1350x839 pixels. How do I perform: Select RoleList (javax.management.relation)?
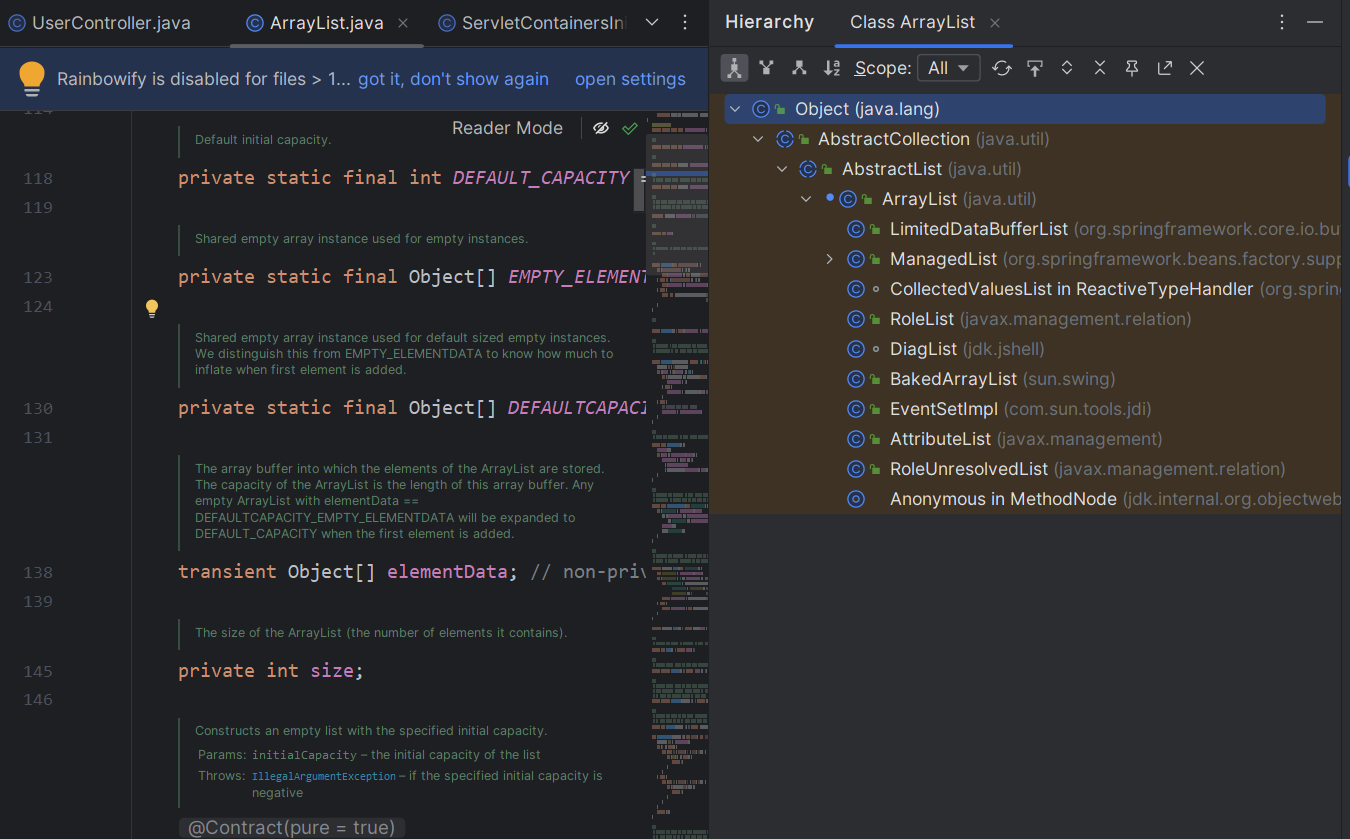[1025, 319]
